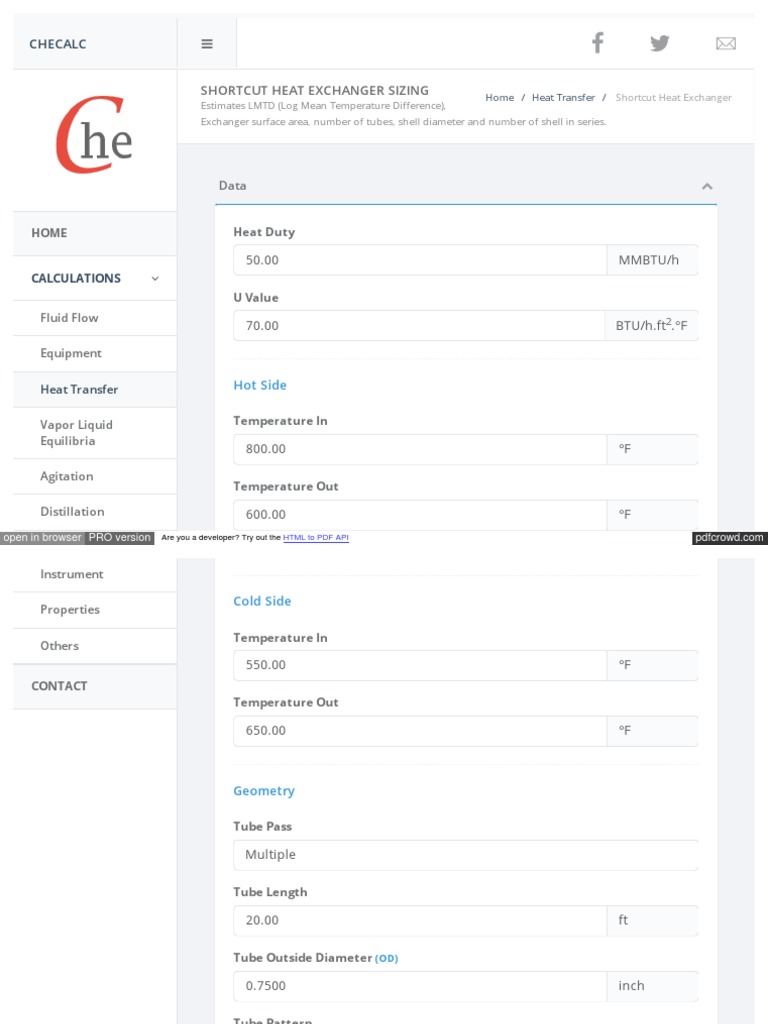Image resolution: width=768 pixels, height=1024 pixels.
Task: Go to CONTACT page
Action: tap(95, 686)
